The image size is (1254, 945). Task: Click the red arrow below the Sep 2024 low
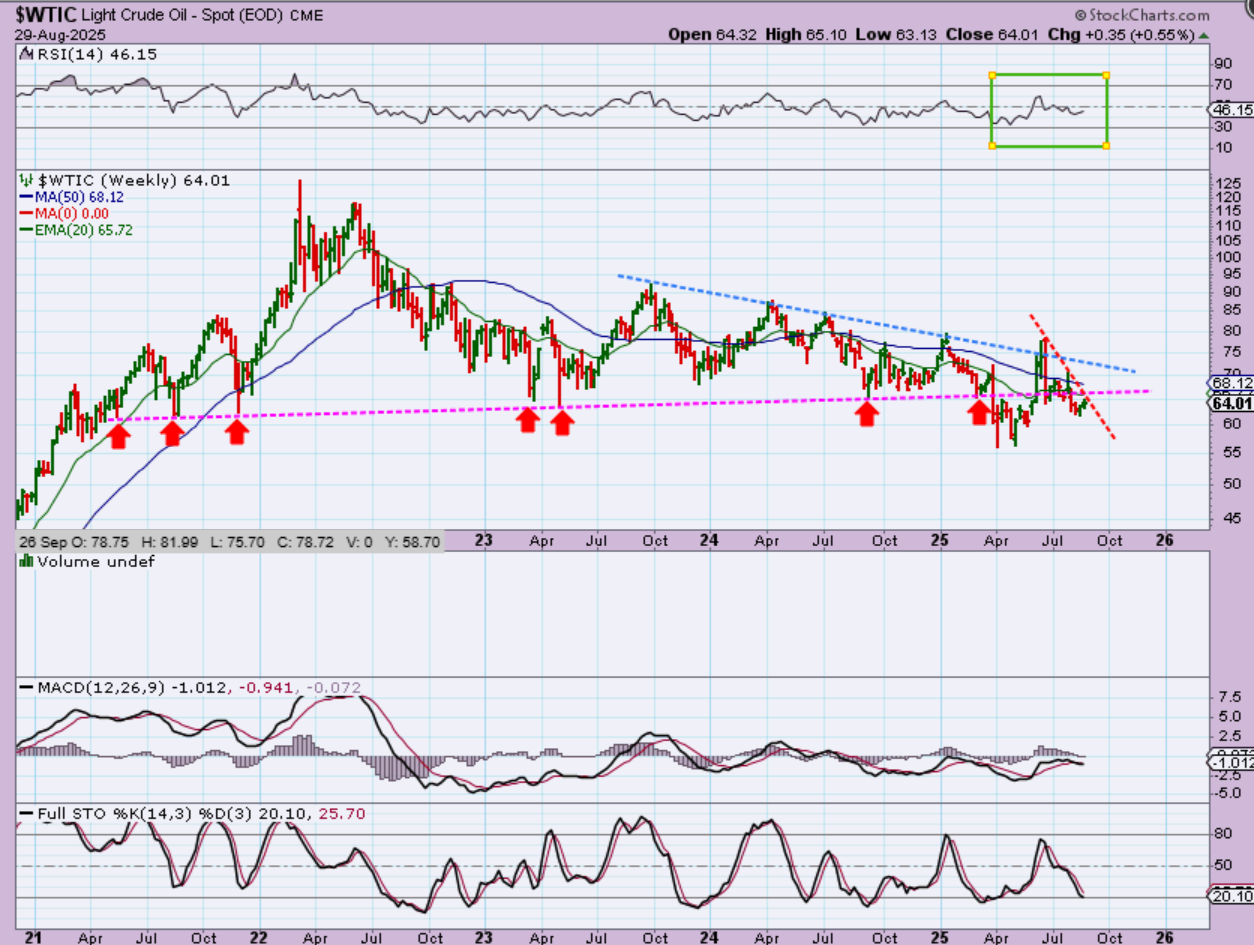(867, 413)
